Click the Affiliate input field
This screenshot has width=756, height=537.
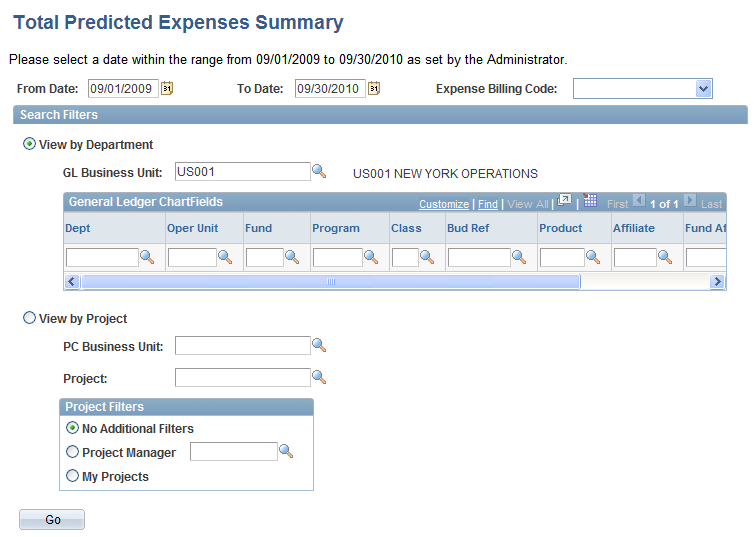click(x=635, y=257)
